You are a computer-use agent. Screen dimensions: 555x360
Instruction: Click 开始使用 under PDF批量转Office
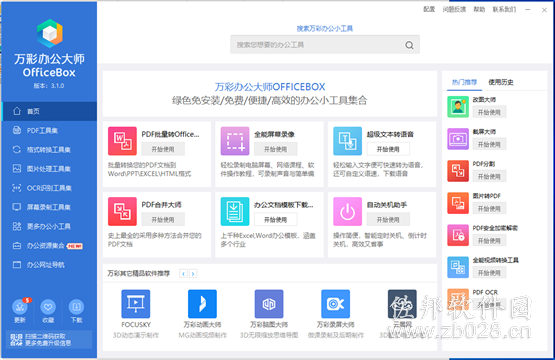point(163,149)
